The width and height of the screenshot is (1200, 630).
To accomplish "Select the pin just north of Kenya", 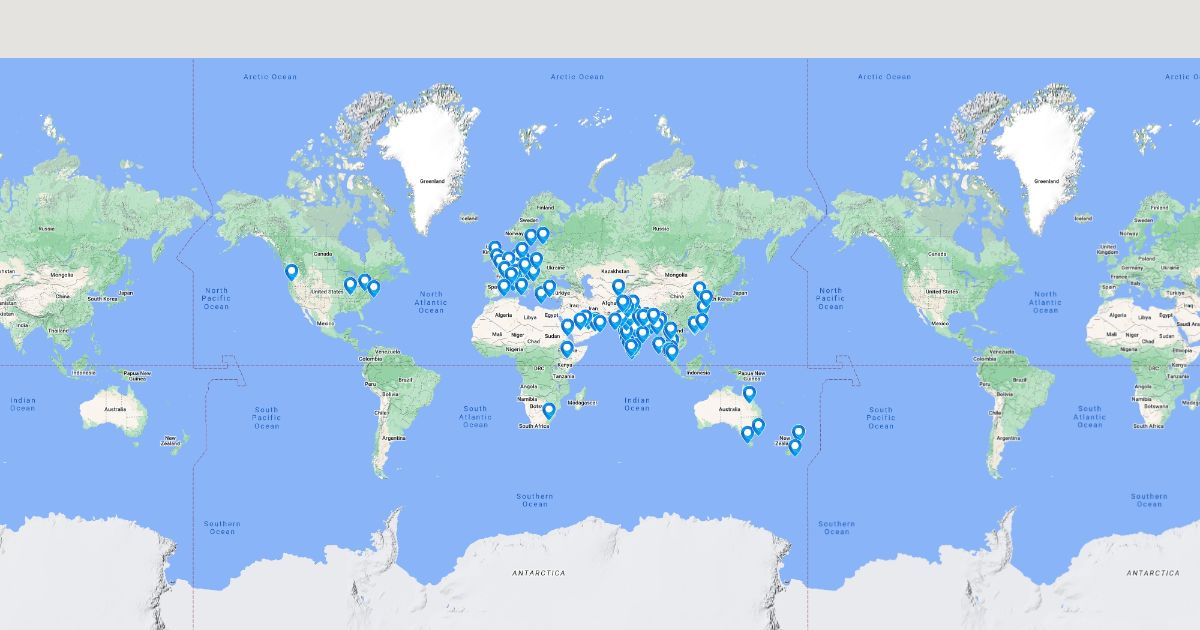I will click(567, 349).
